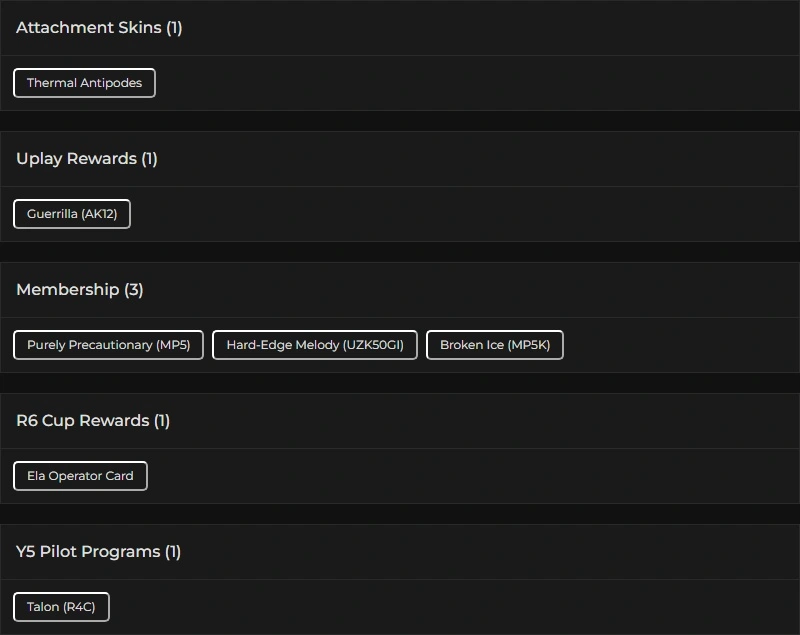Click the (1) count beside Attachment Skins
The image size is (800, 635).
(x=174, y=28)
